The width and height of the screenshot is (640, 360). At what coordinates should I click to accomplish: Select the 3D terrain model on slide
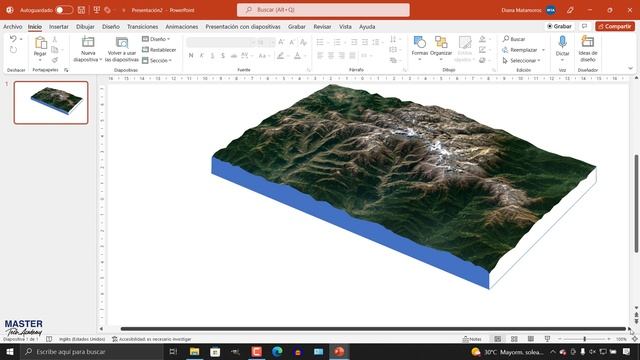(404, 186)
